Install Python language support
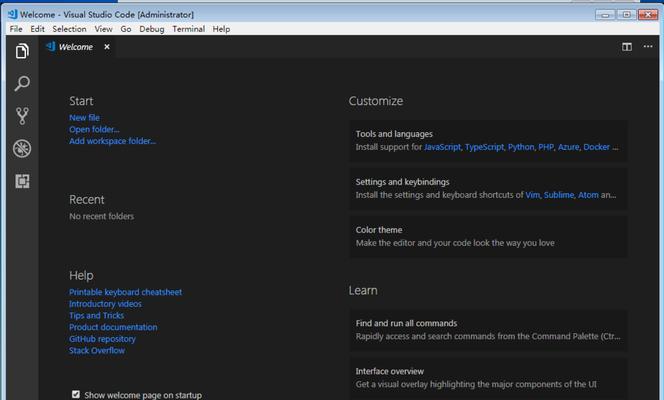The height and width of the screenshot is (400, 664). tap(521, 147)
